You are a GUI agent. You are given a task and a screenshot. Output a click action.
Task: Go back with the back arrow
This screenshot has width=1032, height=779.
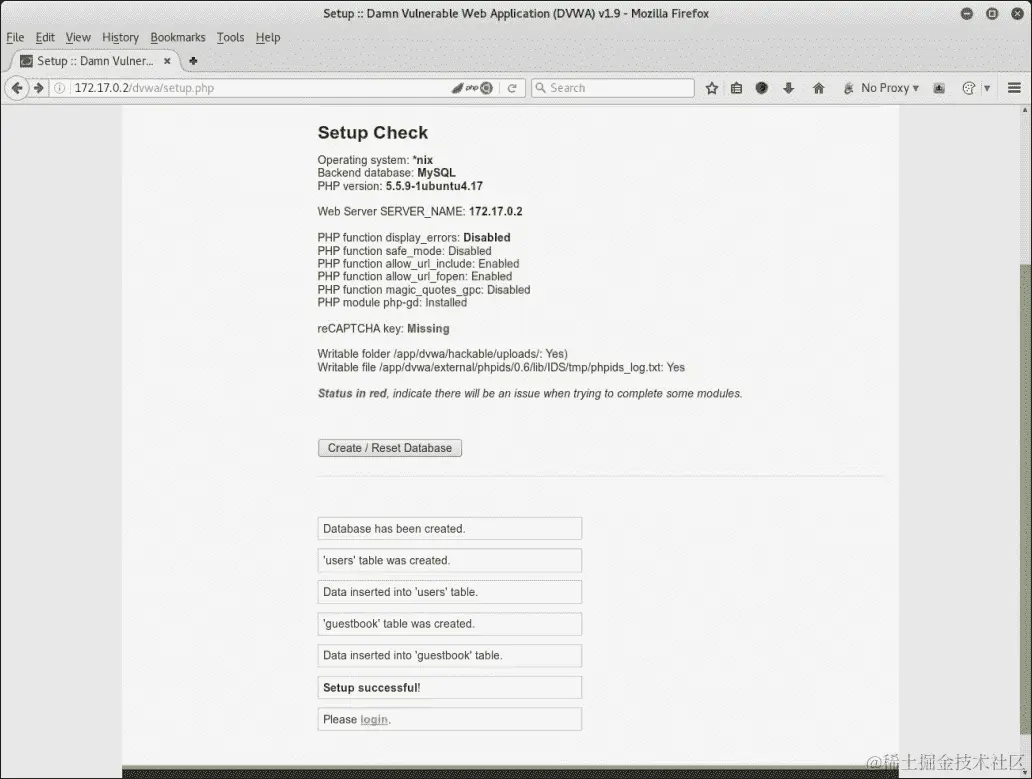click(17, 88)
